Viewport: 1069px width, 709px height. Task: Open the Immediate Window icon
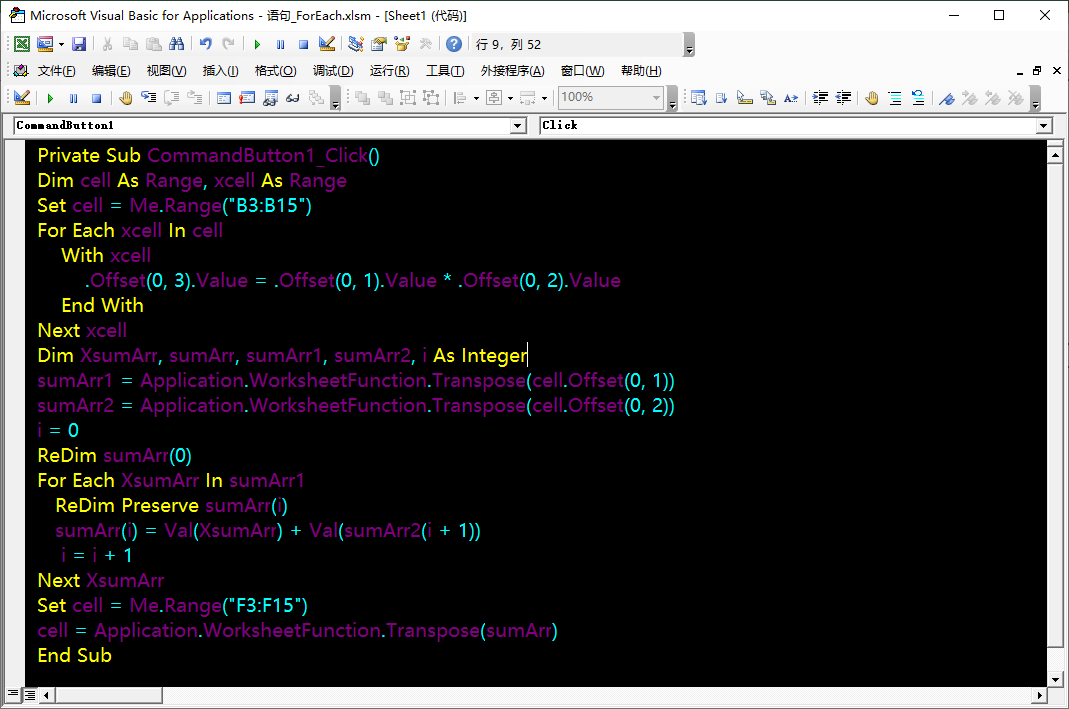coord(247,97)
